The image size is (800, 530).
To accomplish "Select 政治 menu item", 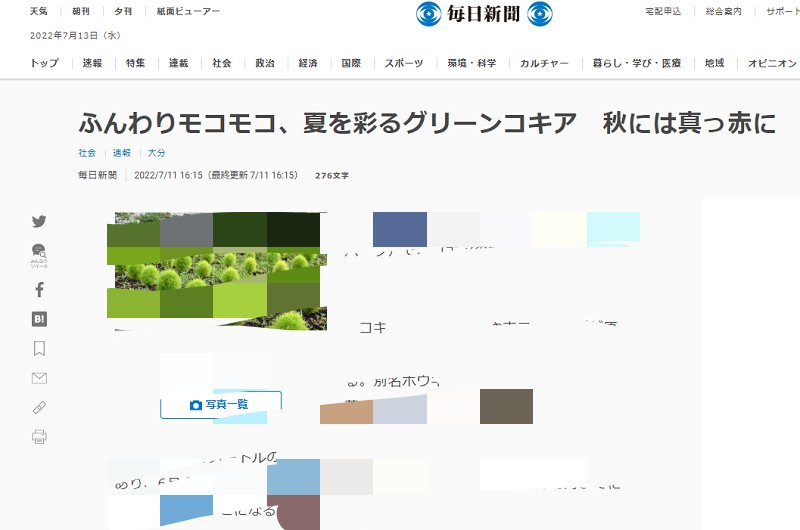I will 265,63.
